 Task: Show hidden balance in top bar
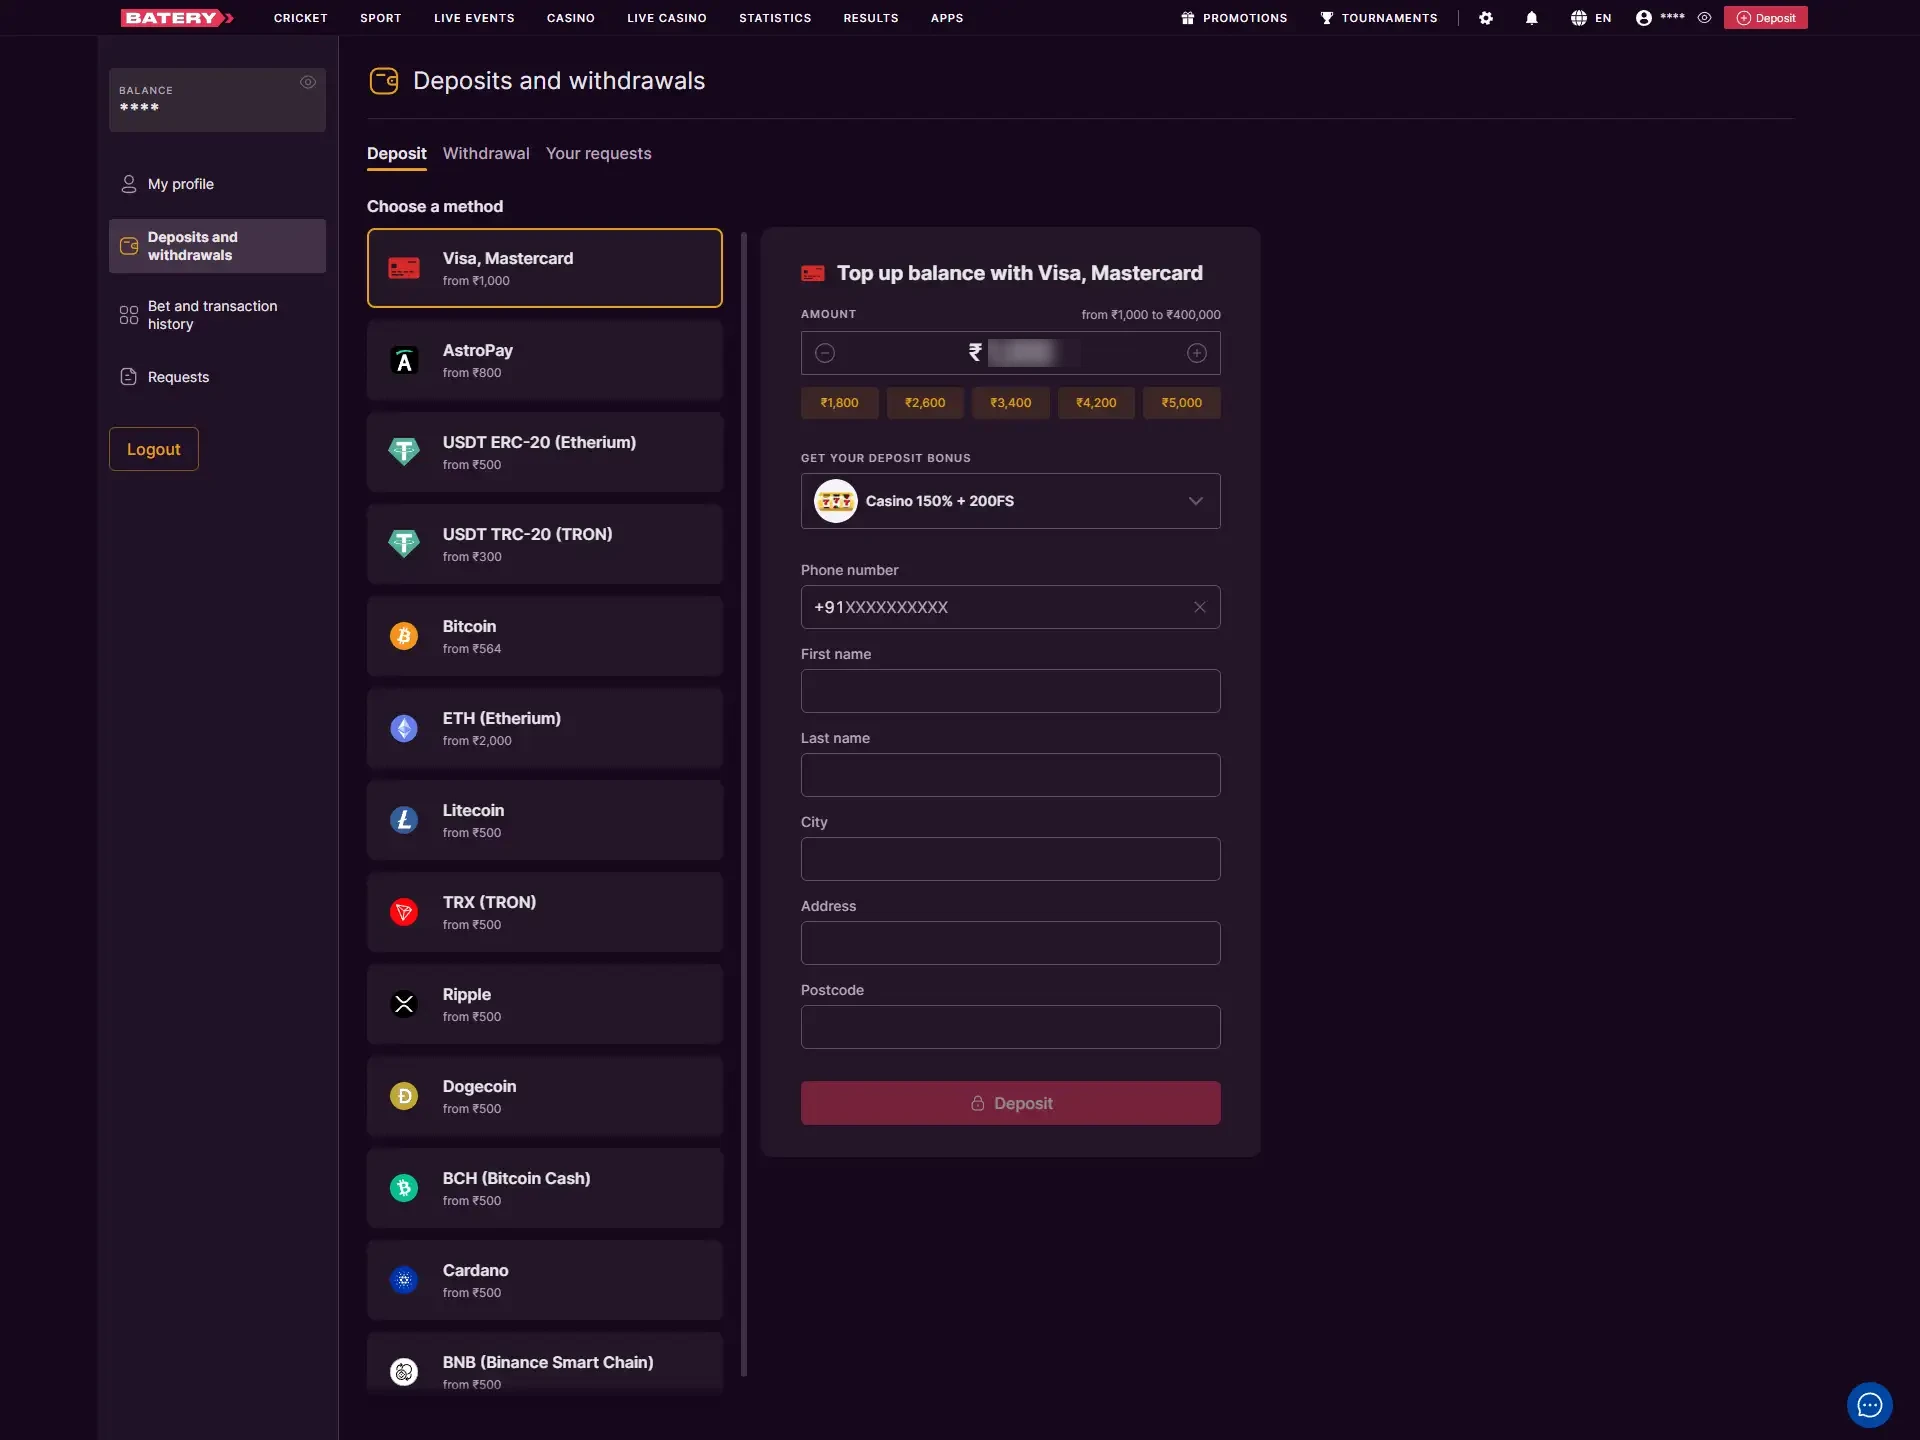point(1704,18)
